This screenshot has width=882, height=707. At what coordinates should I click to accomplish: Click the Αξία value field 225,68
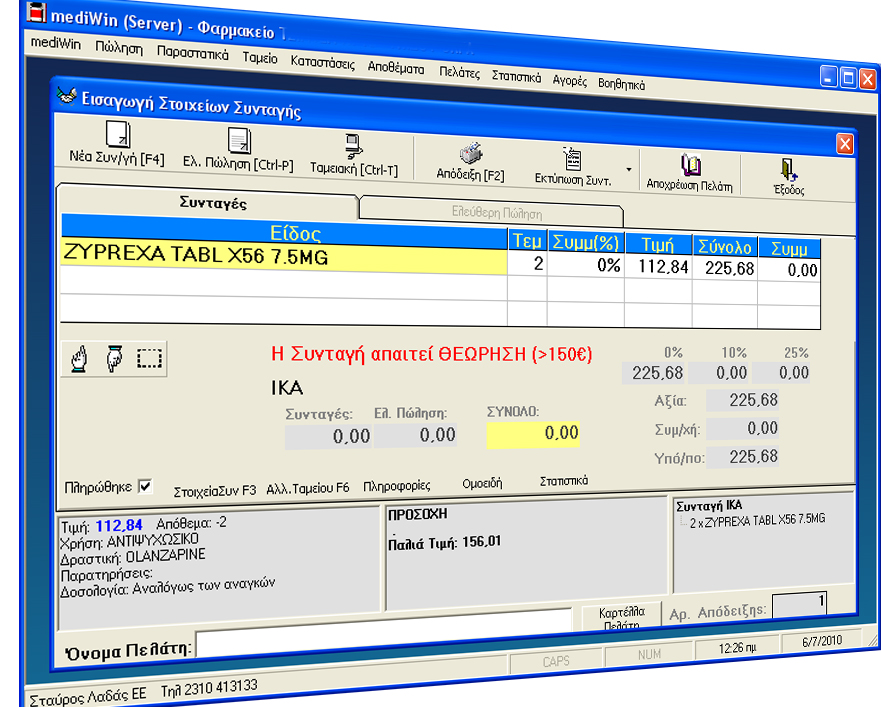click(x=742, y=400)
